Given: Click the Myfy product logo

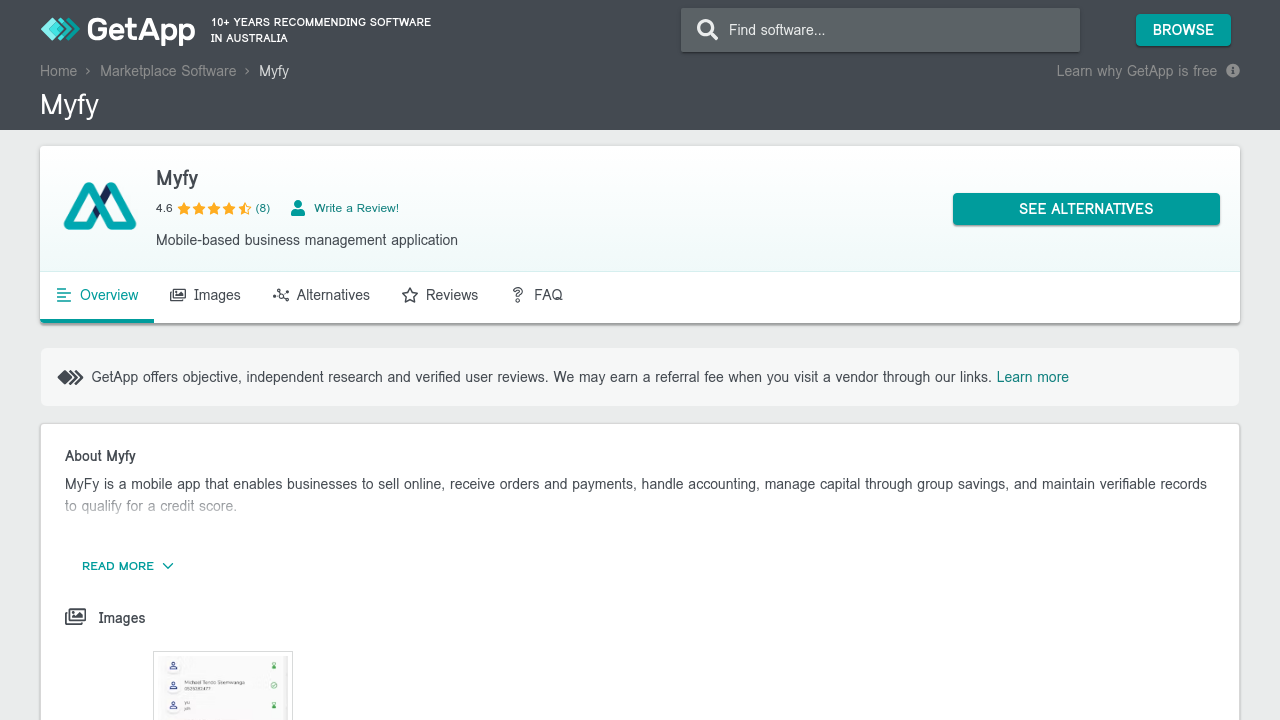Looking at the screenshot, I should [100, 206].
